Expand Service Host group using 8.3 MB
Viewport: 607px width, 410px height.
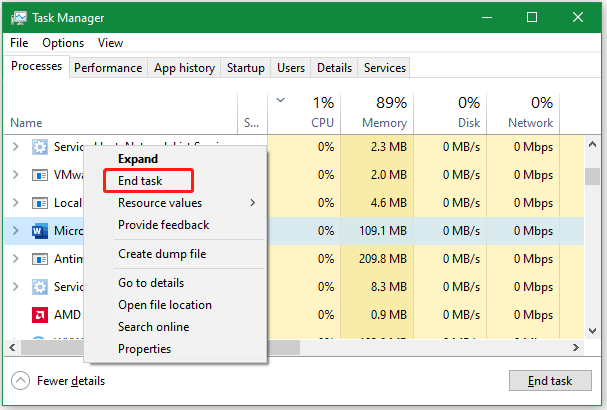click(15, 286)
